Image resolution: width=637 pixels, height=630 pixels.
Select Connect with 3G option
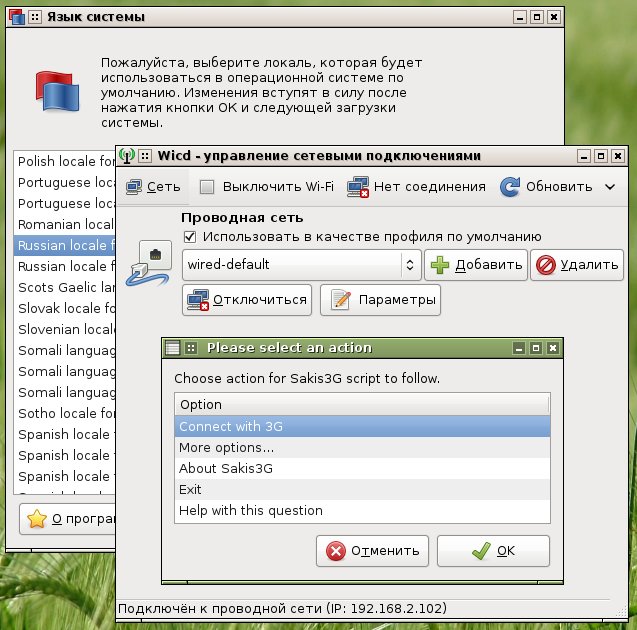[x=362, y=426]
